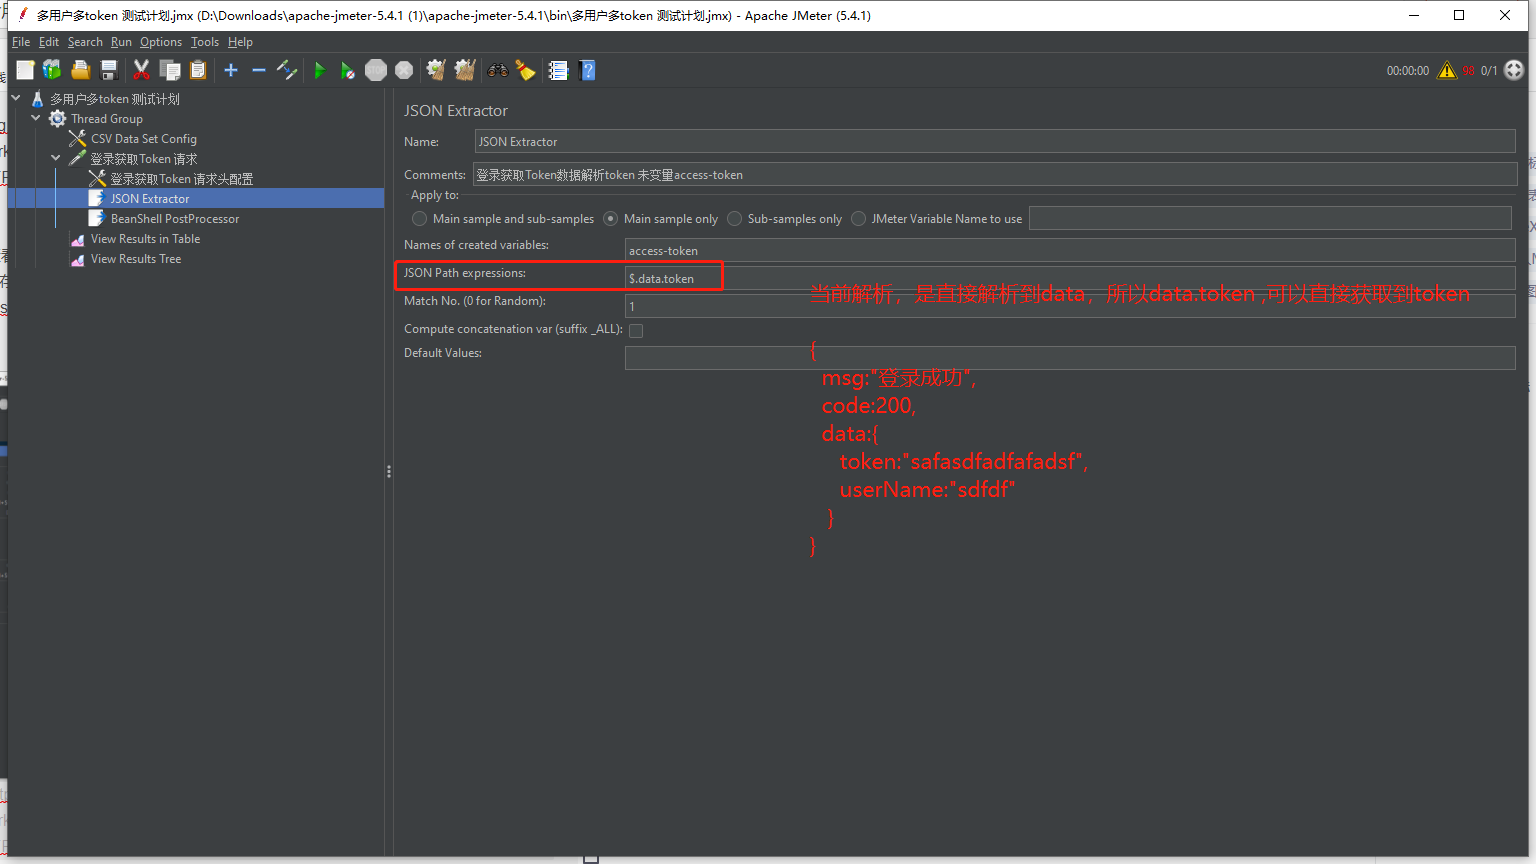
Task: Select CSV Data Set Config node
Action: pyautogui.click(x=144, y=139)
